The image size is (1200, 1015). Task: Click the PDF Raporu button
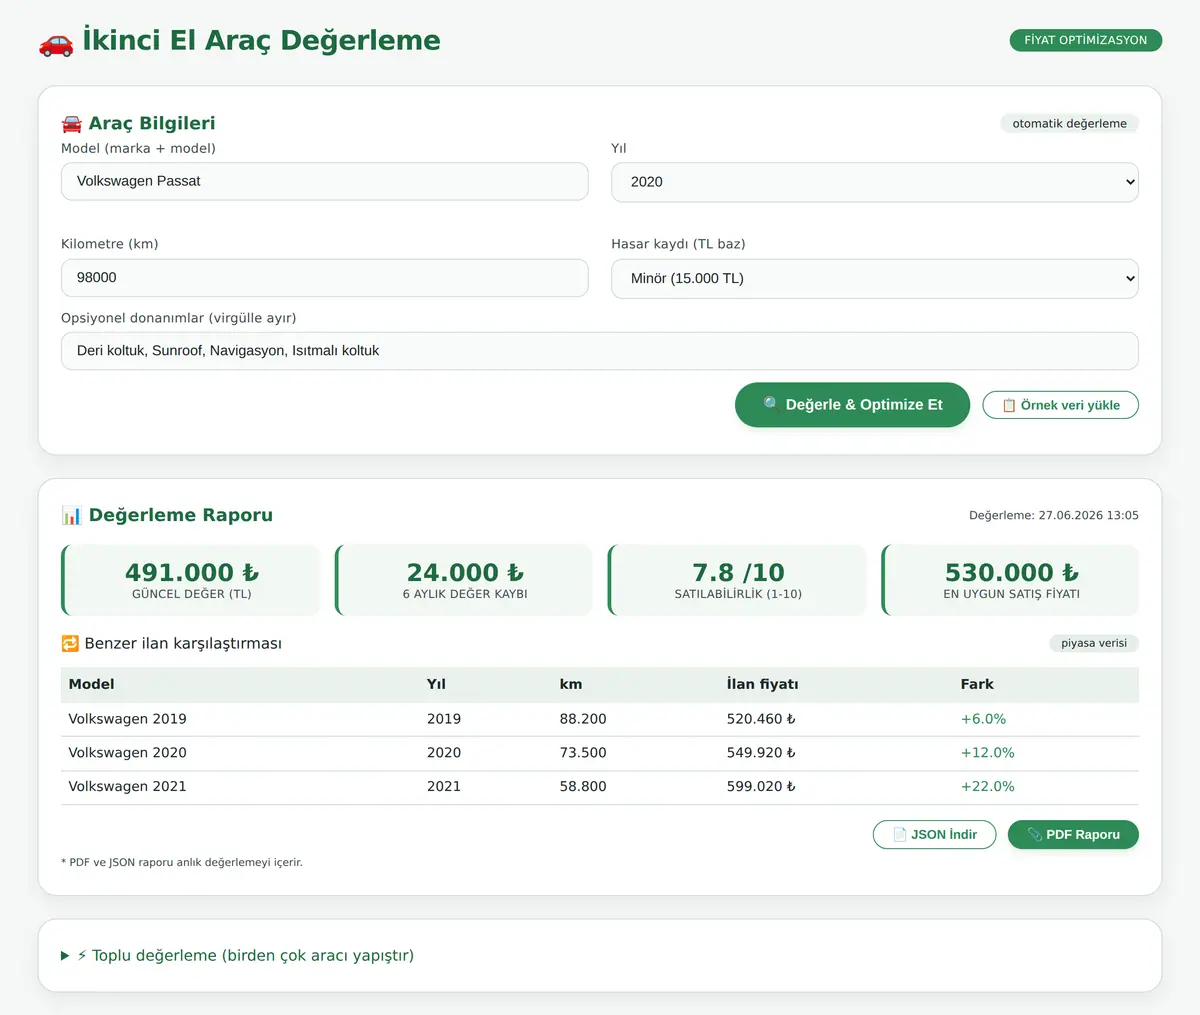coord(1073,835)
